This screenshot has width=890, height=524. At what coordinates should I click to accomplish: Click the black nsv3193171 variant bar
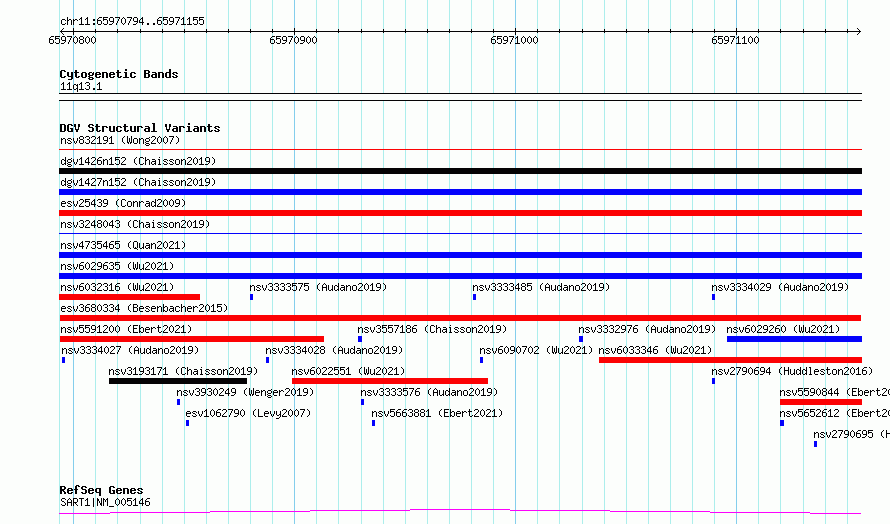pyautogui.click(x=178, y=381)
